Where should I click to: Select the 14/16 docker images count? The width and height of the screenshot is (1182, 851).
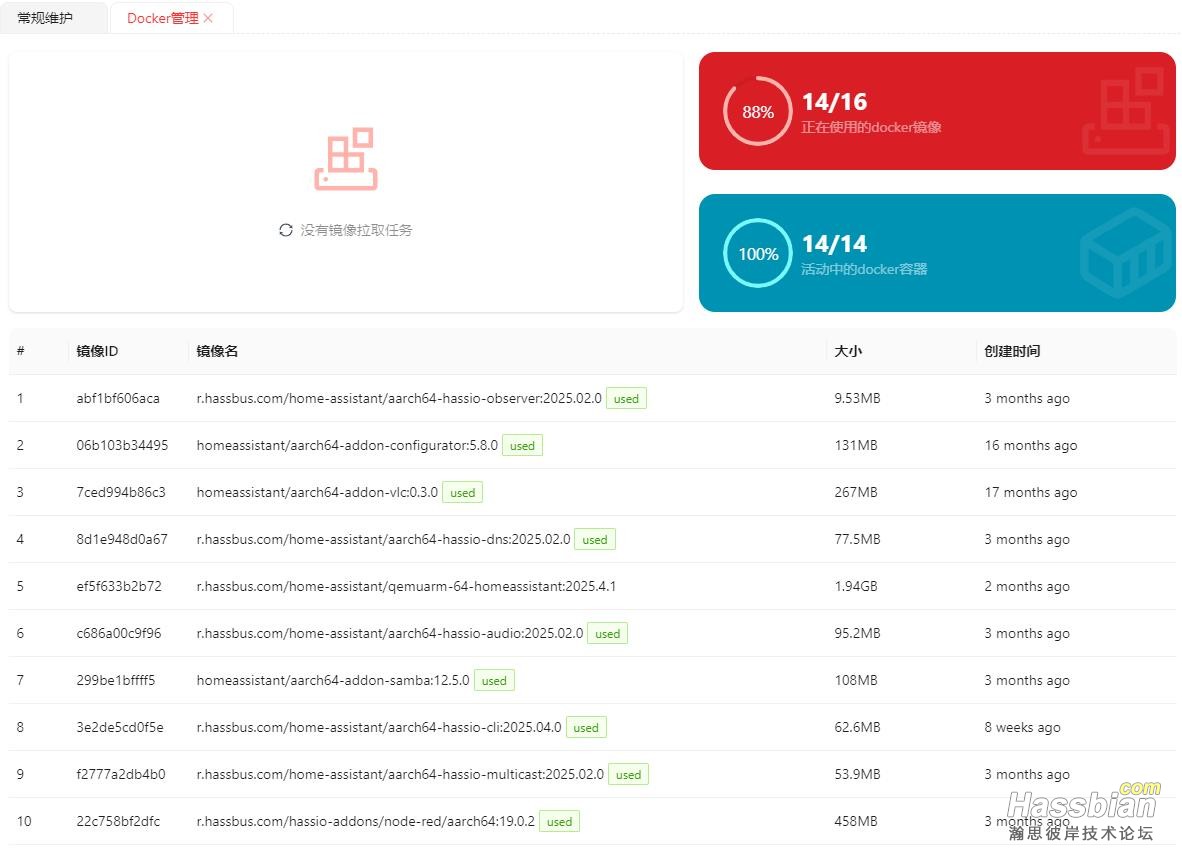point(834,102)
